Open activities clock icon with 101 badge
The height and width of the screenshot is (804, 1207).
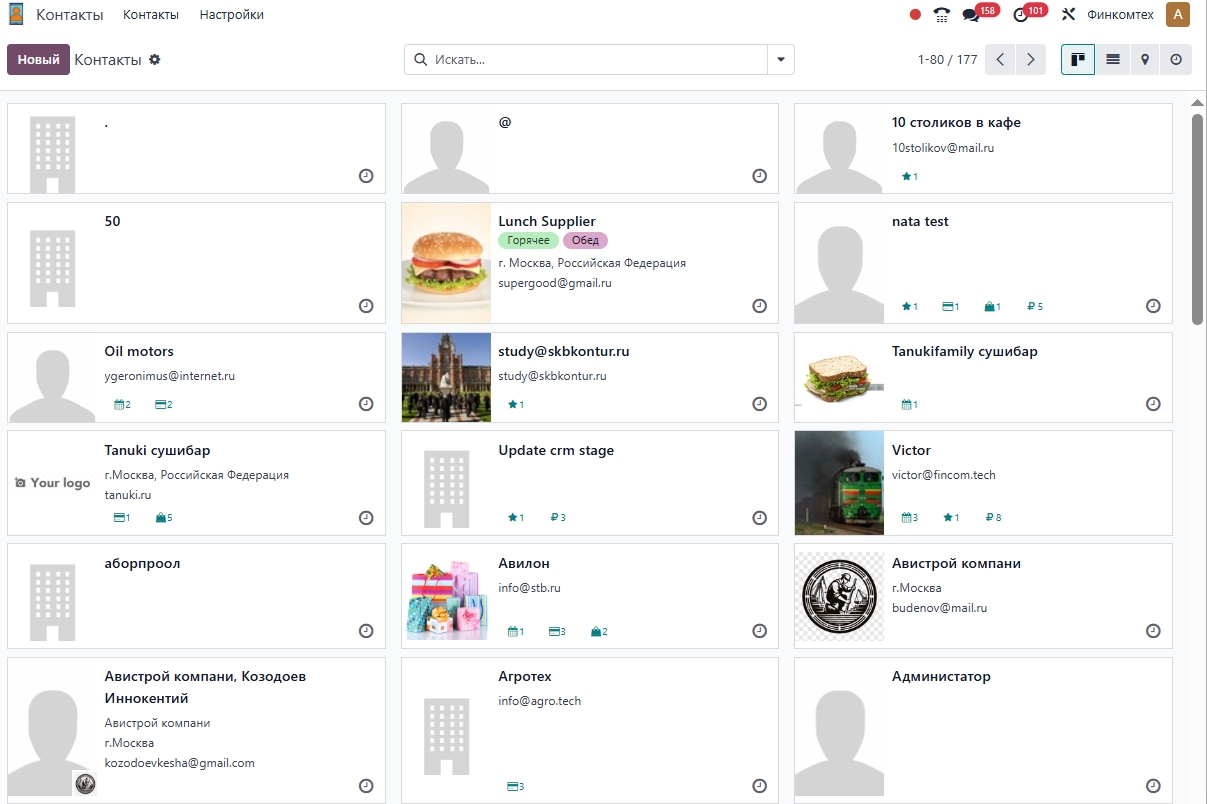click(1020, 15)
